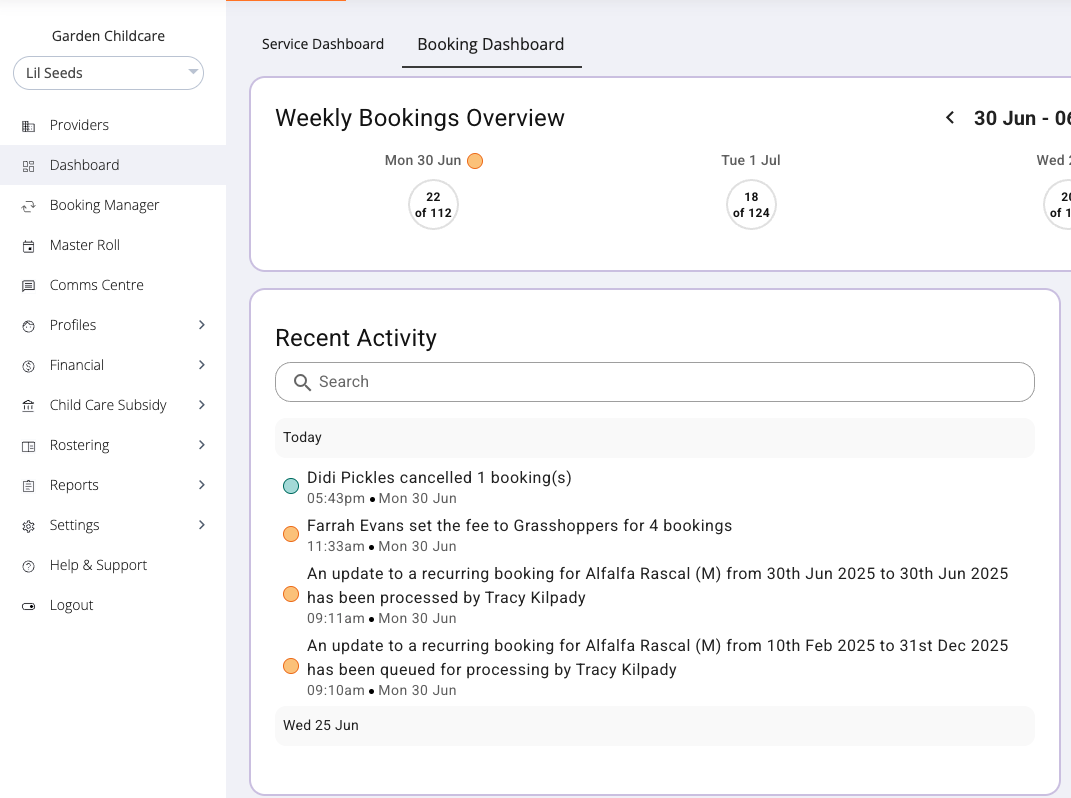
Task: Click the Reports clipboard icon
Action: pos(29,486)
